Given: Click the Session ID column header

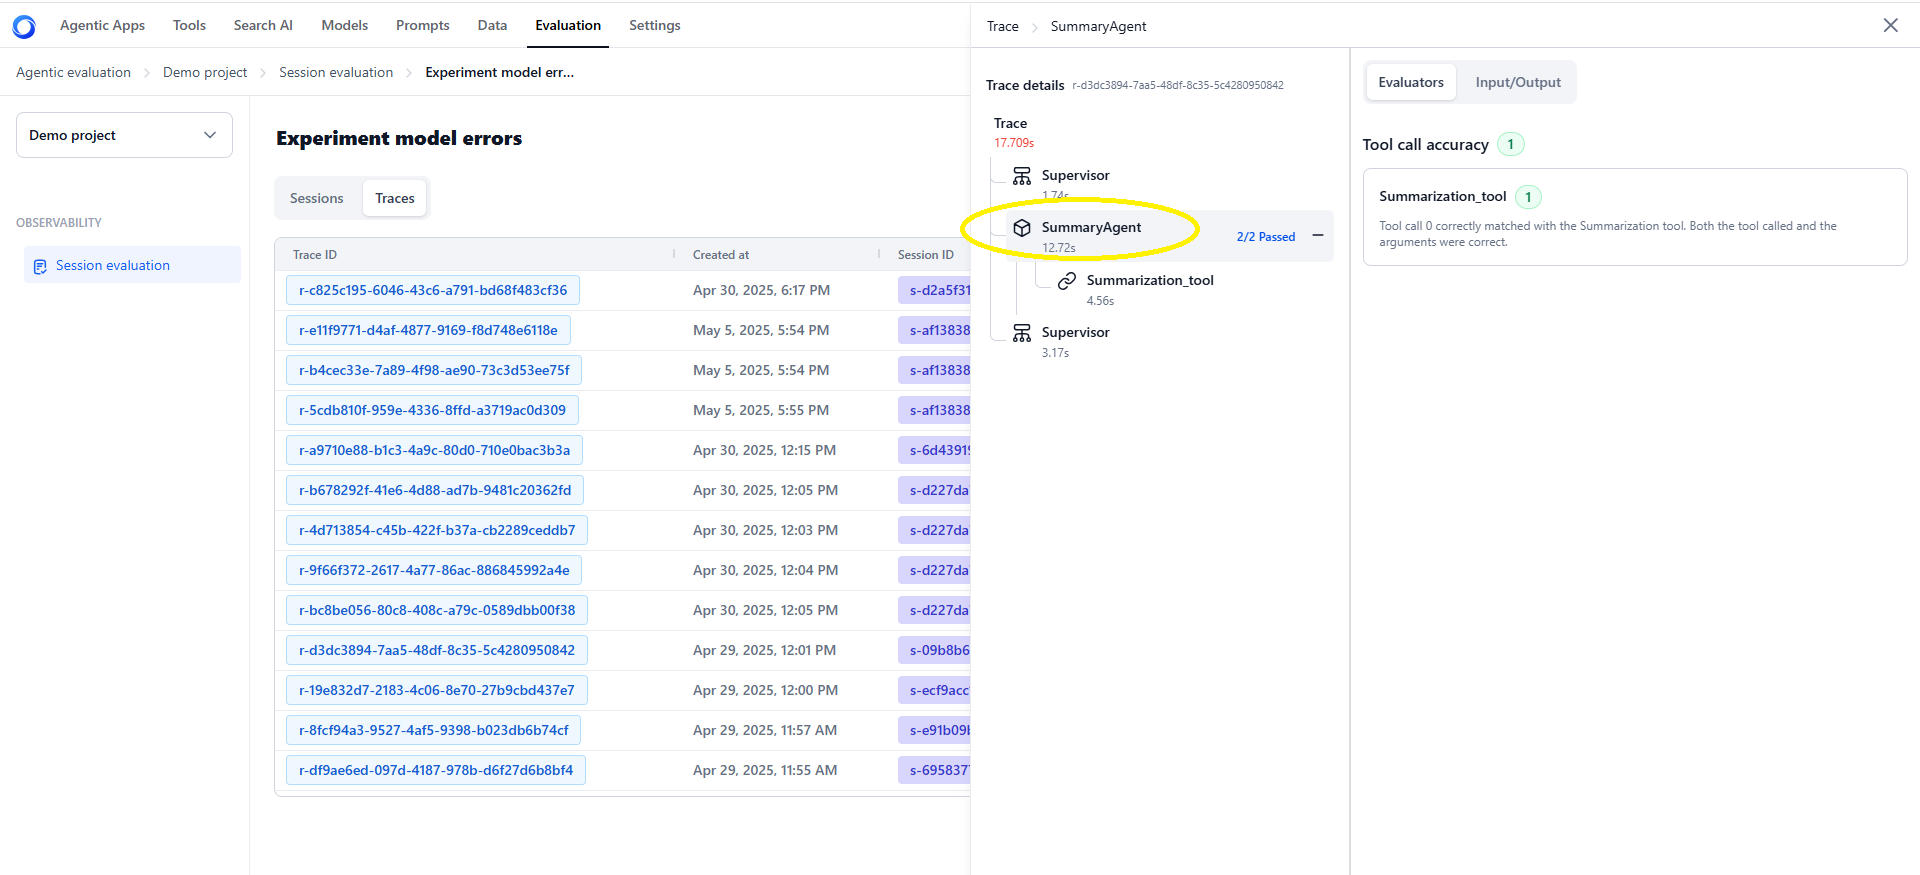Looking at the screenshot, I should click(926, 255).
